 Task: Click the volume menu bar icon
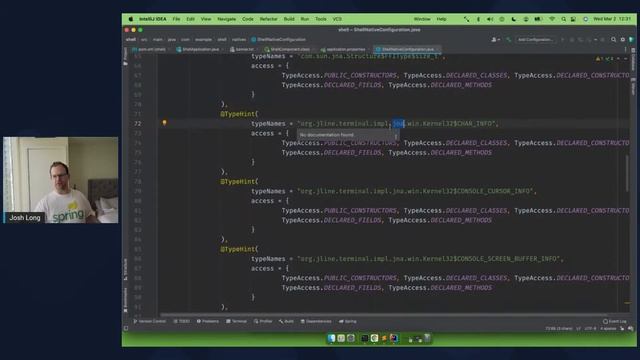(x=489, y=19)
